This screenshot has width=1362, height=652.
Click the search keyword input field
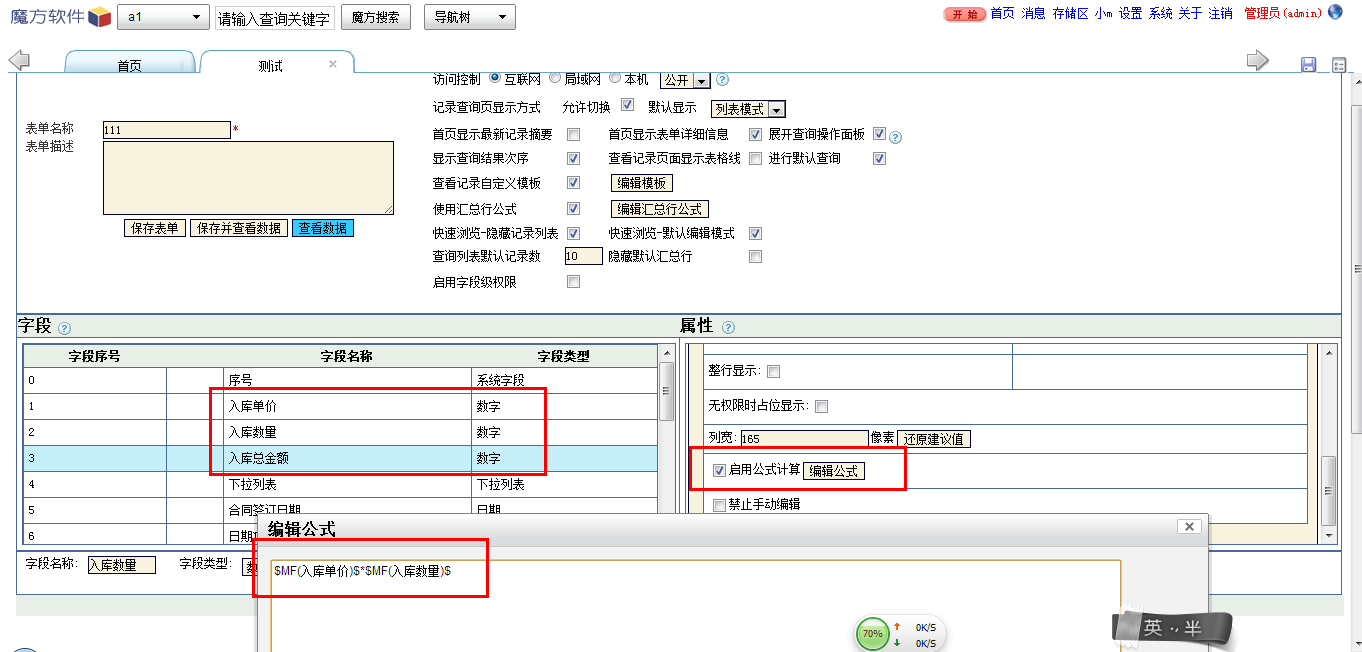tap(274, 18)
